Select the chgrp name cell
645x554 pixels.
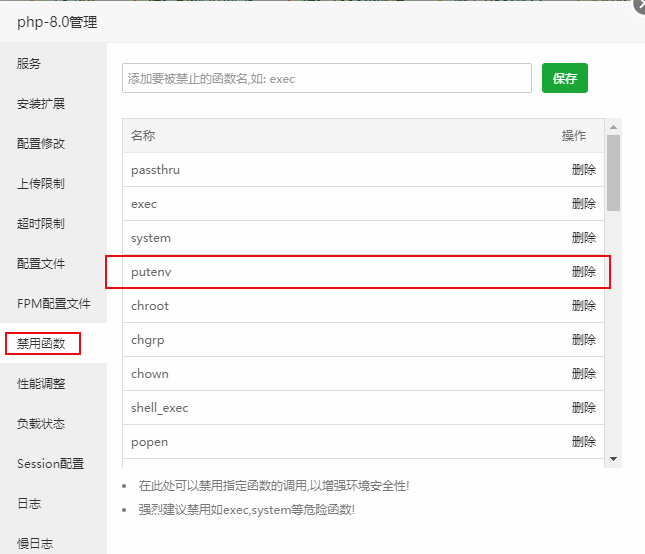[x=148, y=340]
